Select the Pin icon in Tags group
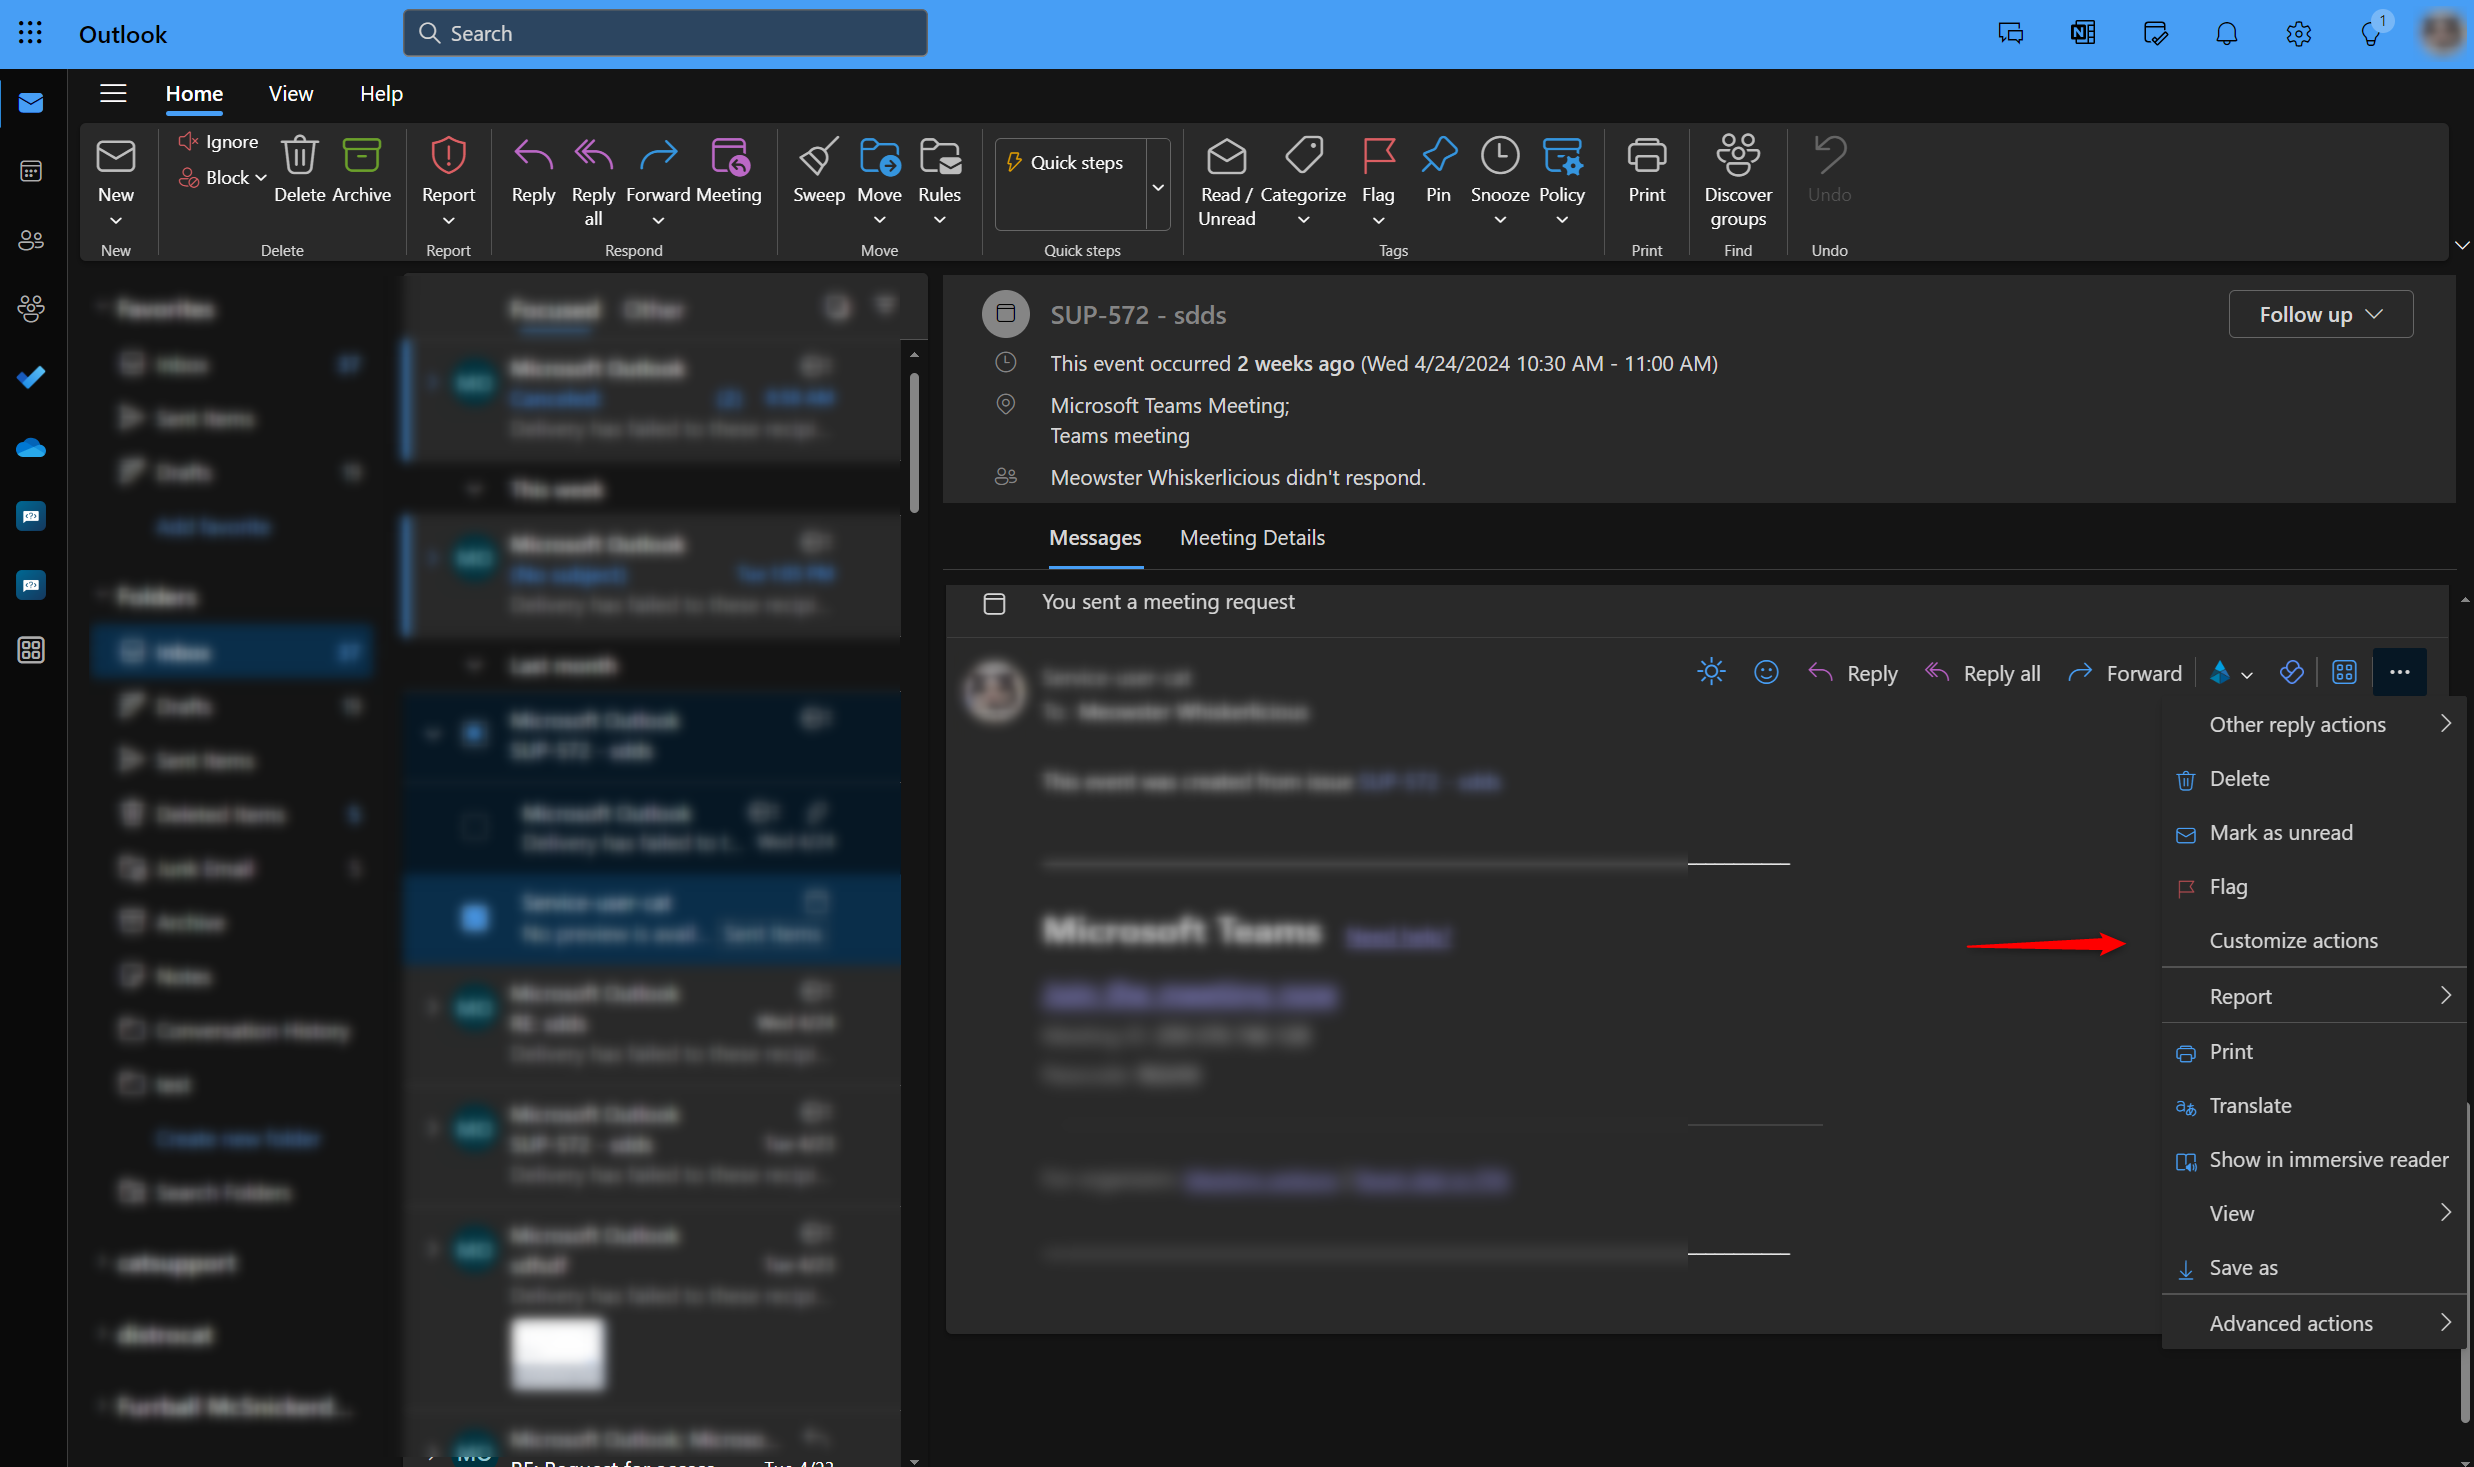 click(x=1438, y=158)
